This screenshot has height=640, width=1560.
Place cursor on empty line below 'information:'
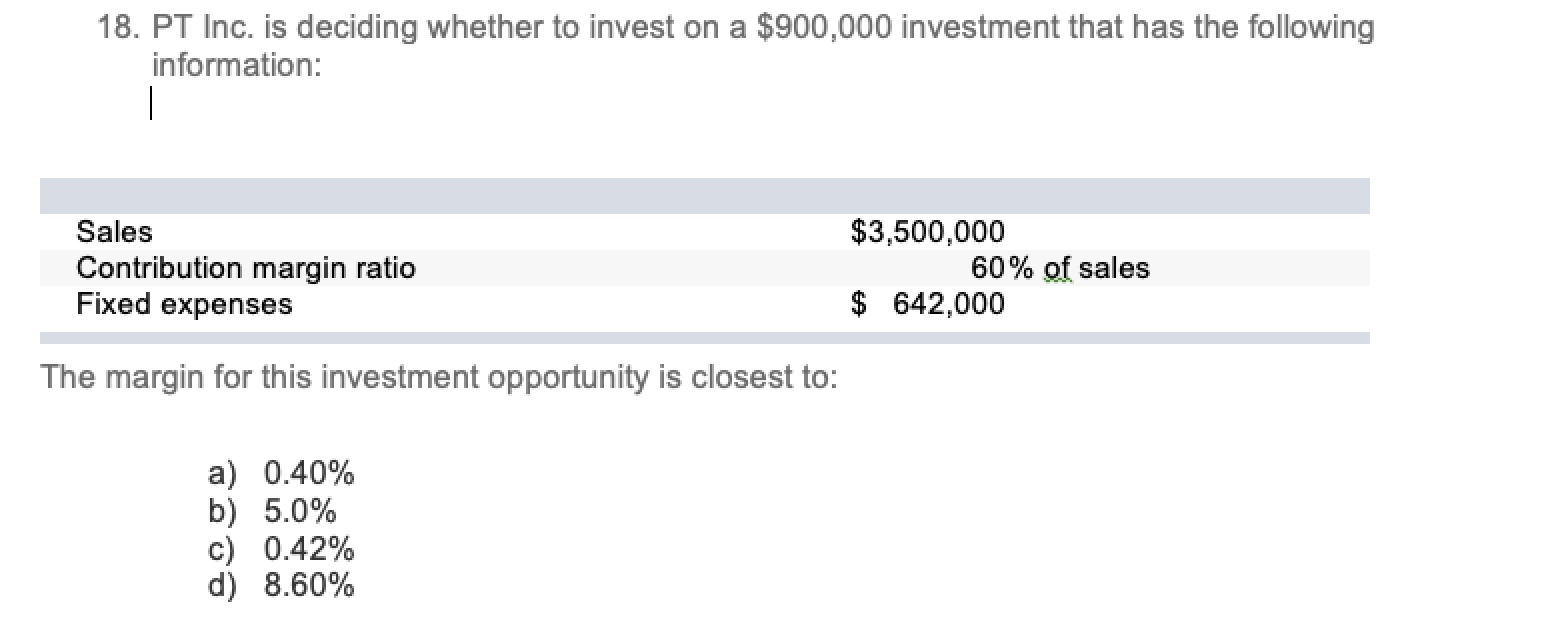point(151,104)
